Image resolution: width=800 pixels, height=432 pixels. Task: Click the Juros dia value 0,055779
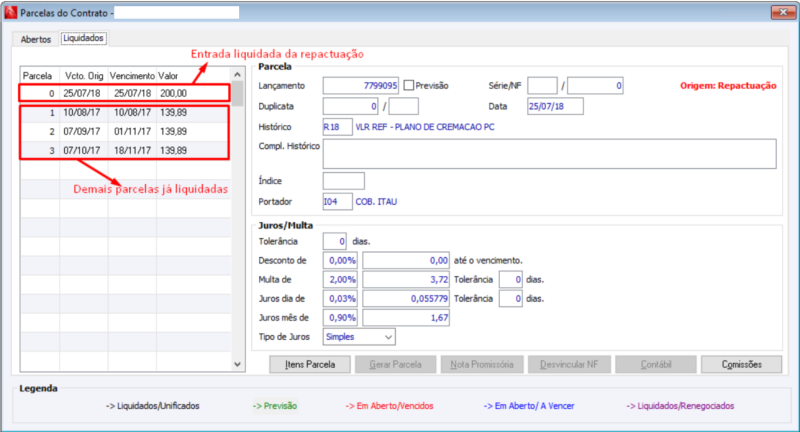coord(406,299)
